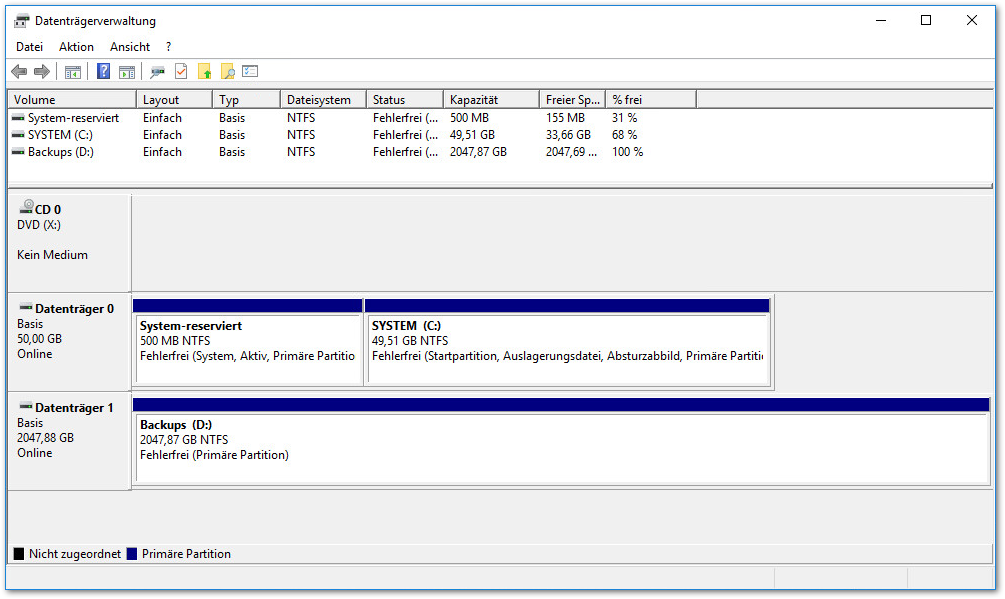The height and width of the screenshot is (599, 1005).
Task: Open help via the blue question mark icon
Action: coord(103,72)
